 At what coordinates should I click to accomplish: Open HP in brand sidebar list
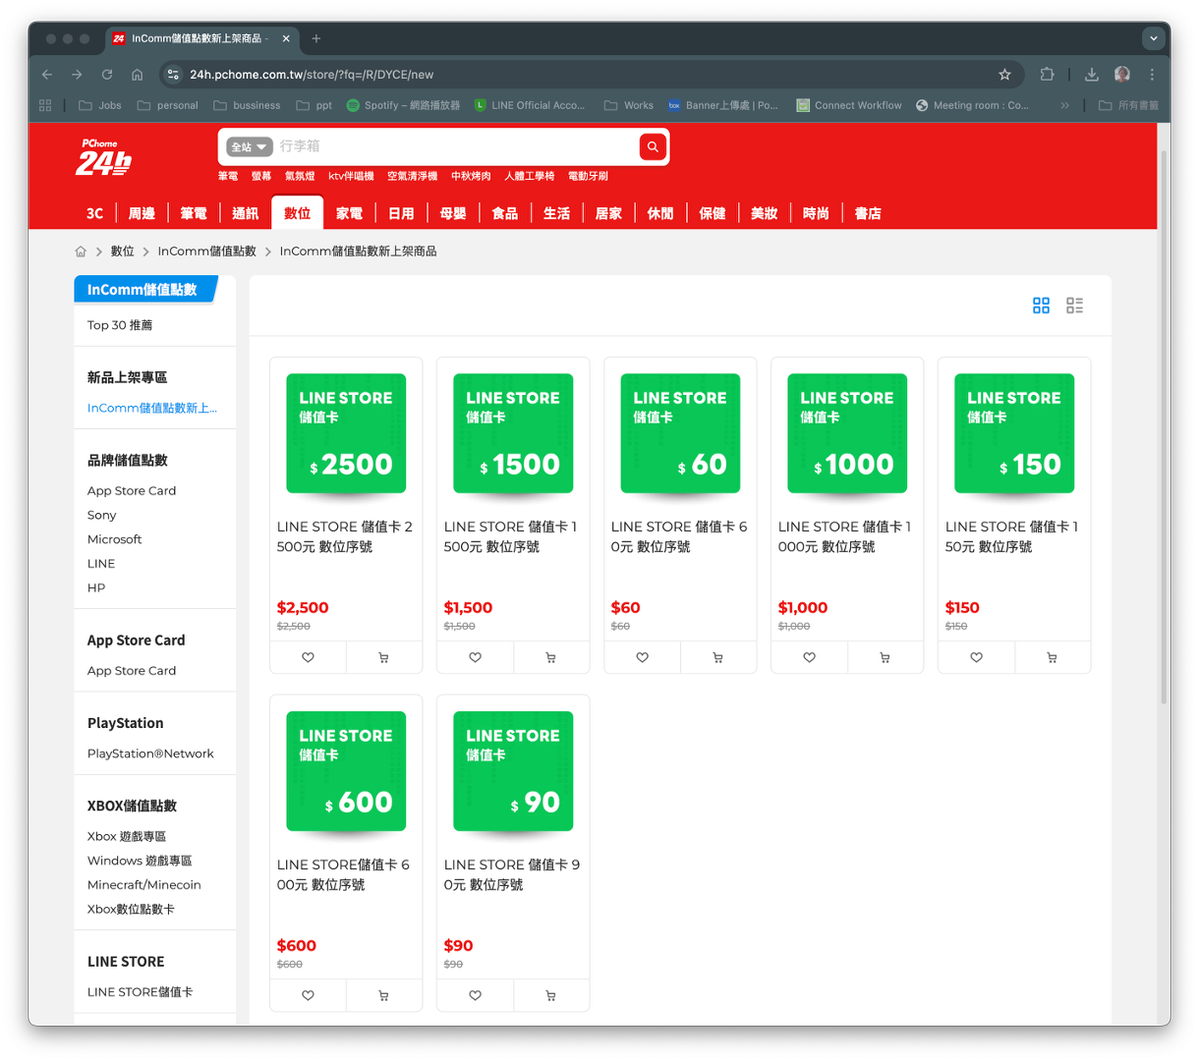96,588
